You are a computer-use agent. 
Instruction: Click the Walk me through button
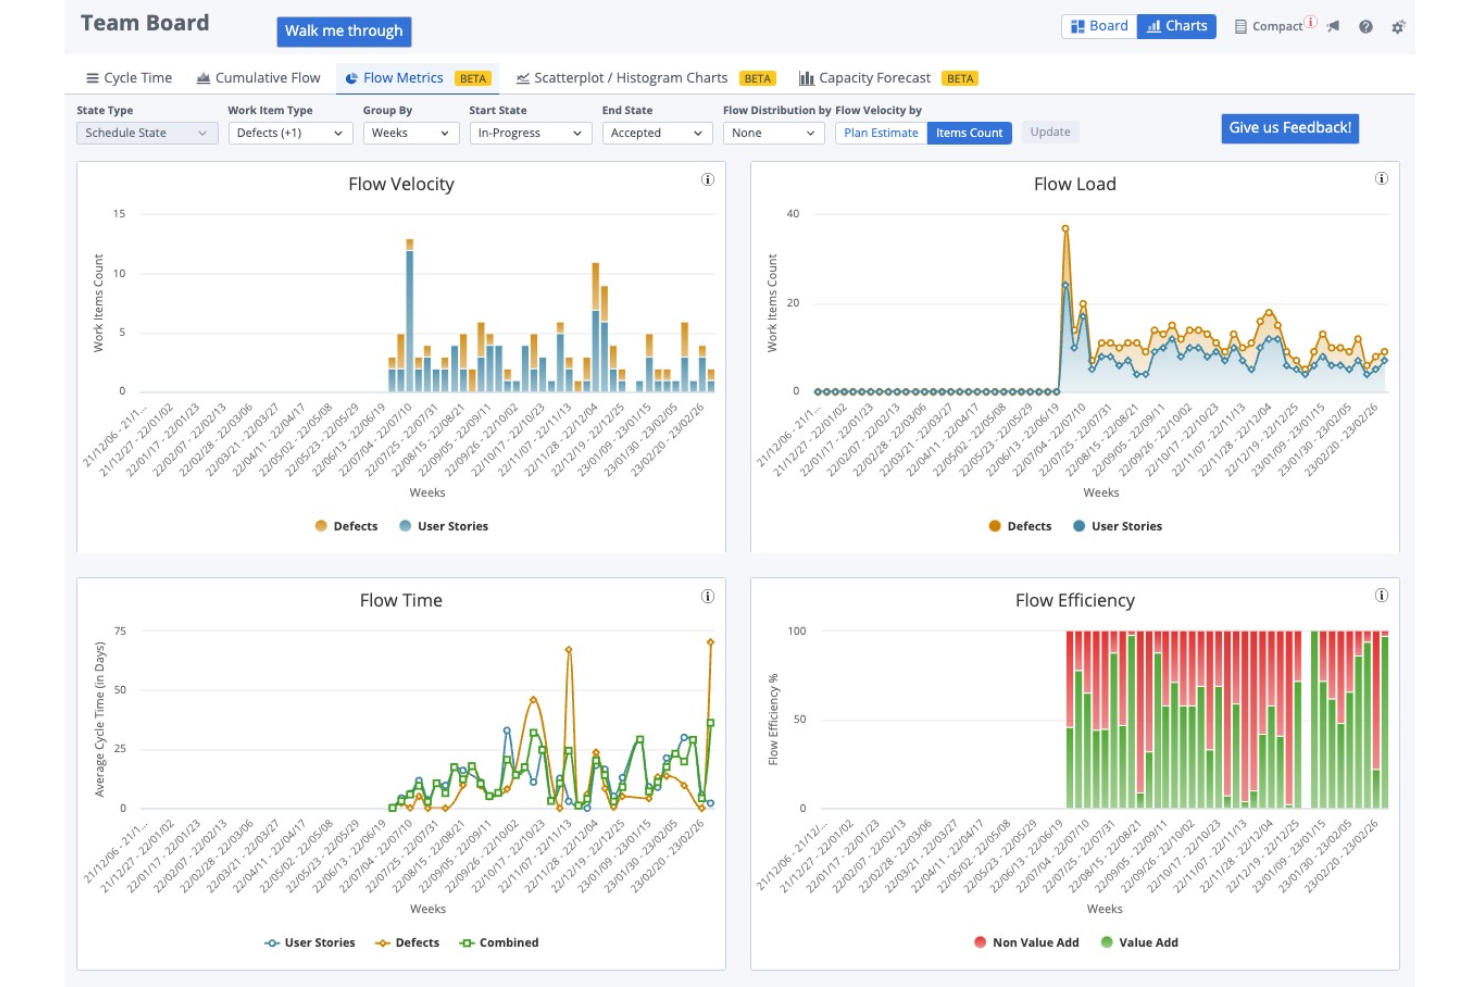click(x=344, y=31)
